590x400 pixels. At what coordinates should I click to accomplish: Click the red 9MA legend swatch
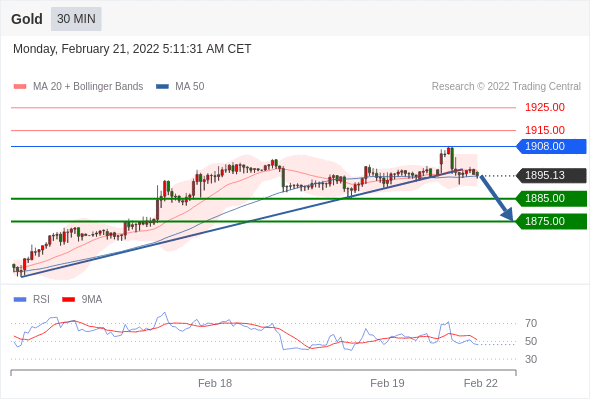(x=68, y=300)
